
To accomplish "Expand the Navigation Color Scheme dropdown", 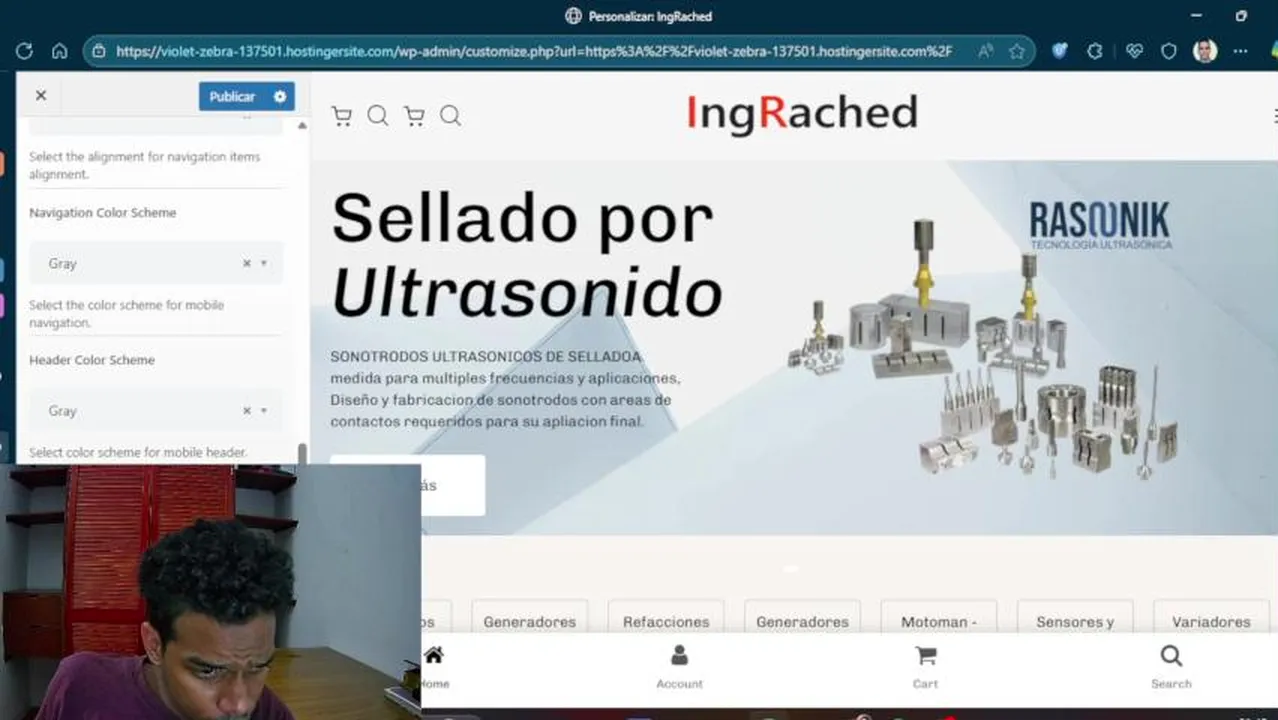I will coord(264,263).
